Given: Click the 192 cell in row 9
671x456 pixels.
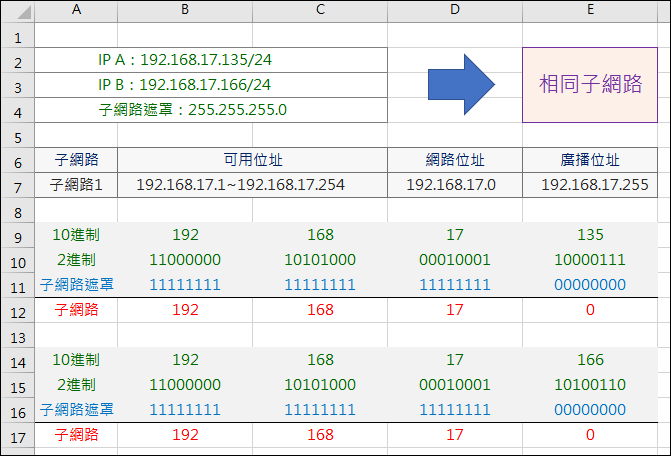Looking at the screenshot, I should coord(185,235).
